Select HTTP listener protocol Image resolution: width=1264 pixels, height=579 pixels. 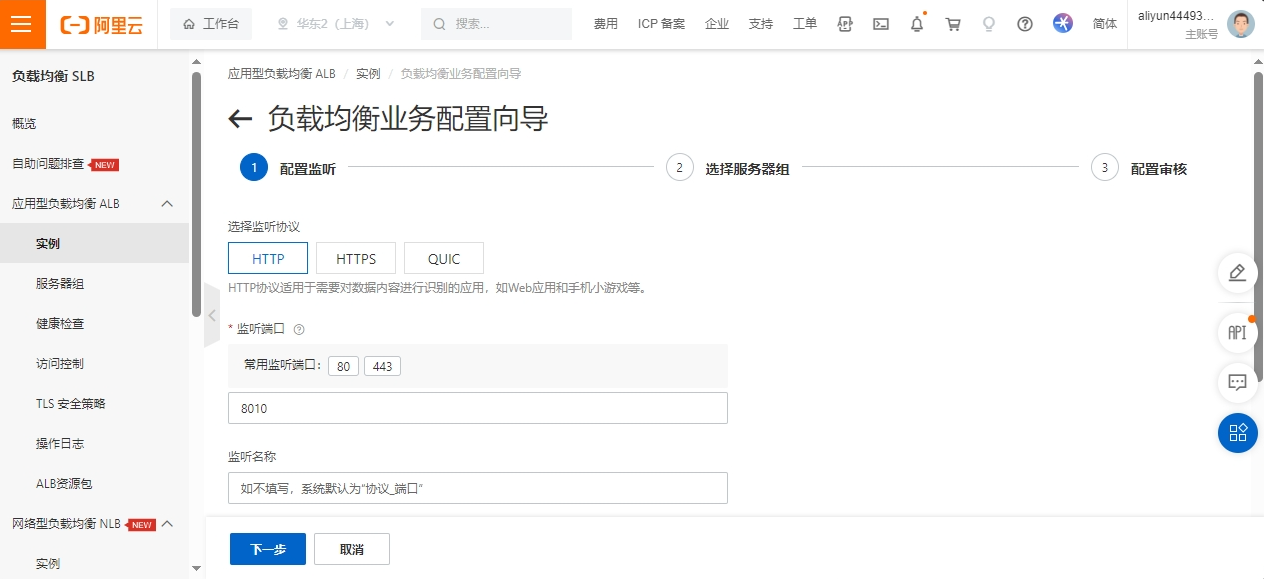(268, 258)
